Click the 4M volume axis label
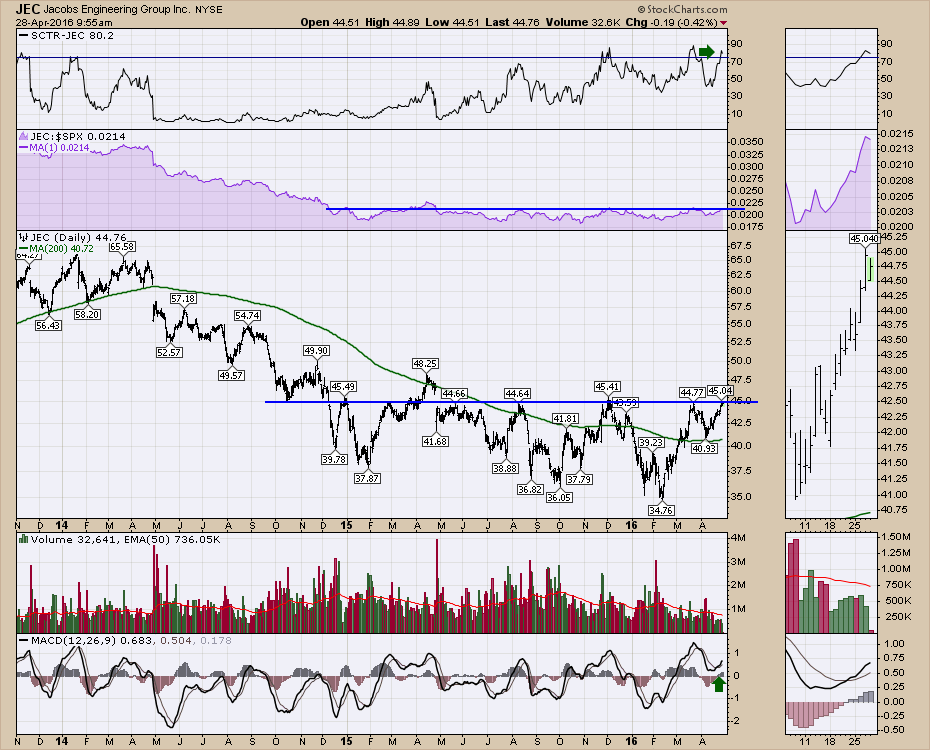930x750 pixels. tap(740, 538)
